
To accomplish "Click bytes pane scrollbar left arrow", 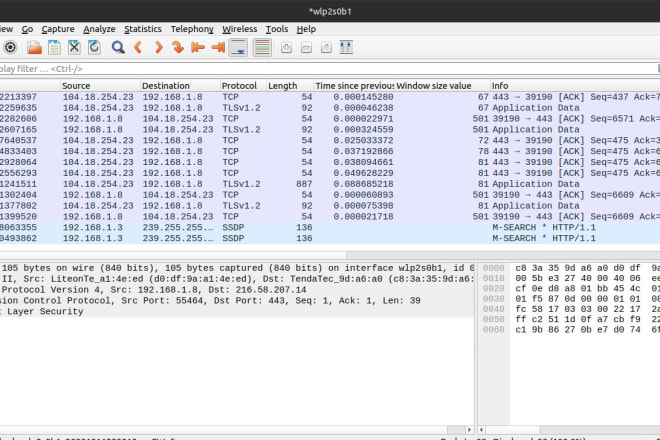I will (x=482, y=430).
